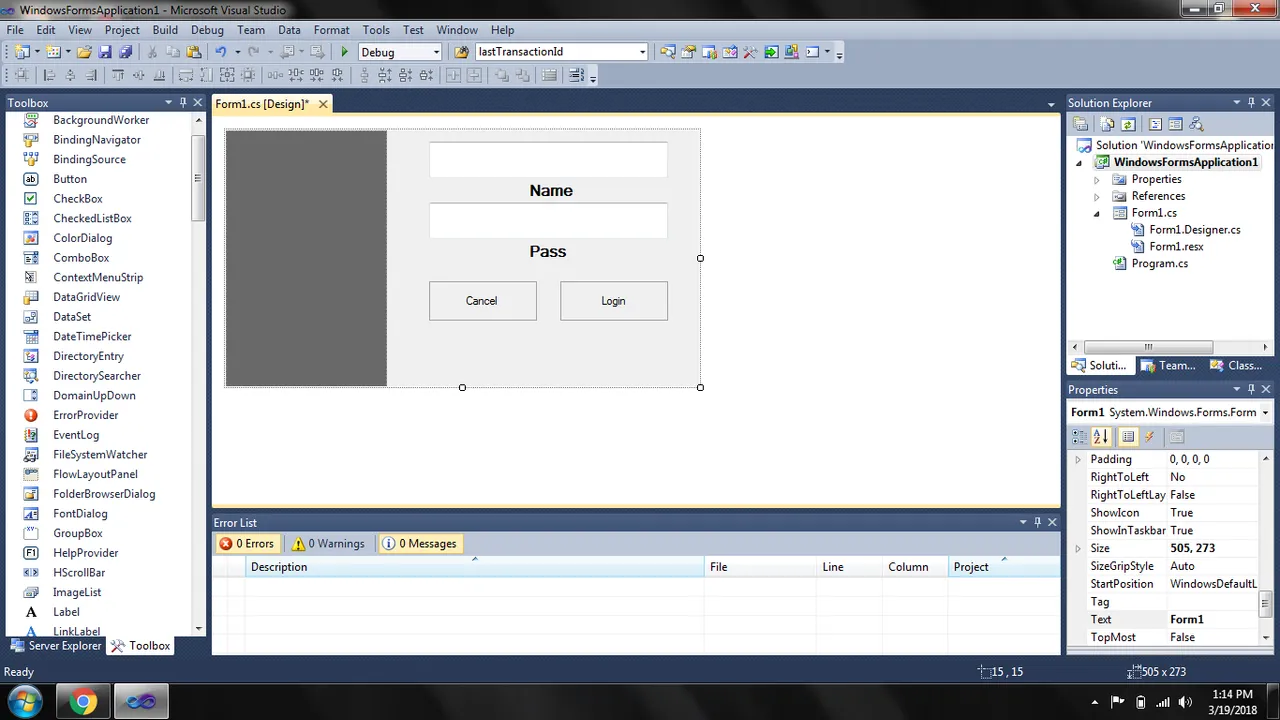
Task: Sort Error List by Description column
Action: [x=475, y=567]
